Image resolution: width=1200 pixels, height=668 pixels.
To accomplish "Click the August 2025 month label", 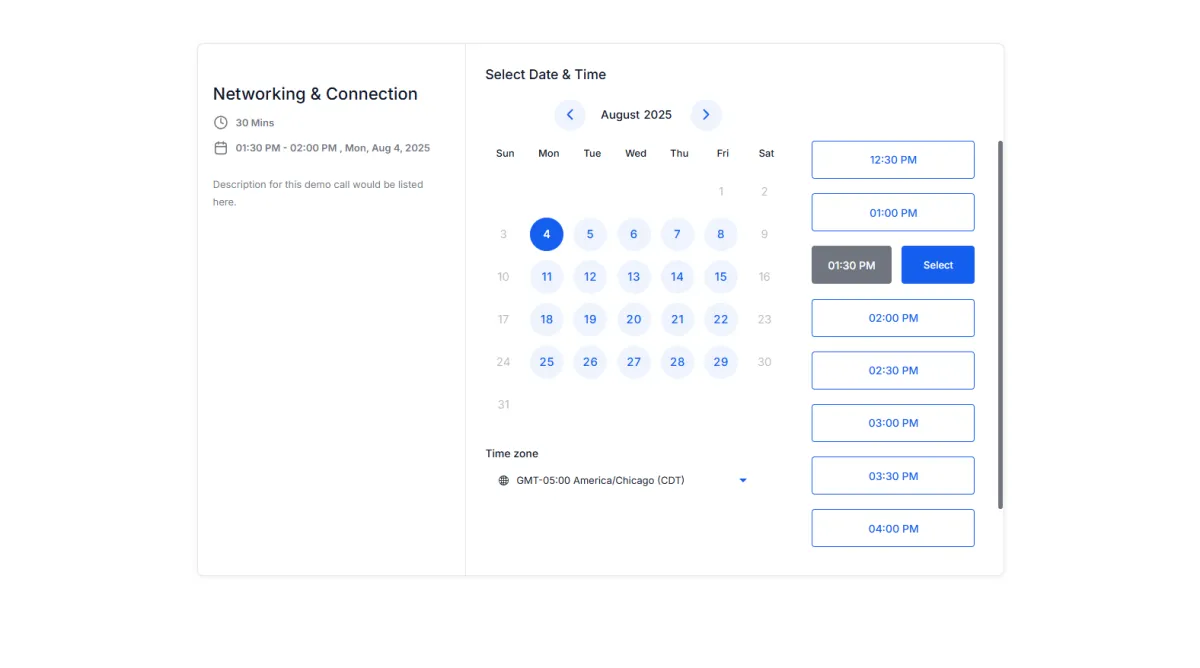I will (x=636, y=115).
